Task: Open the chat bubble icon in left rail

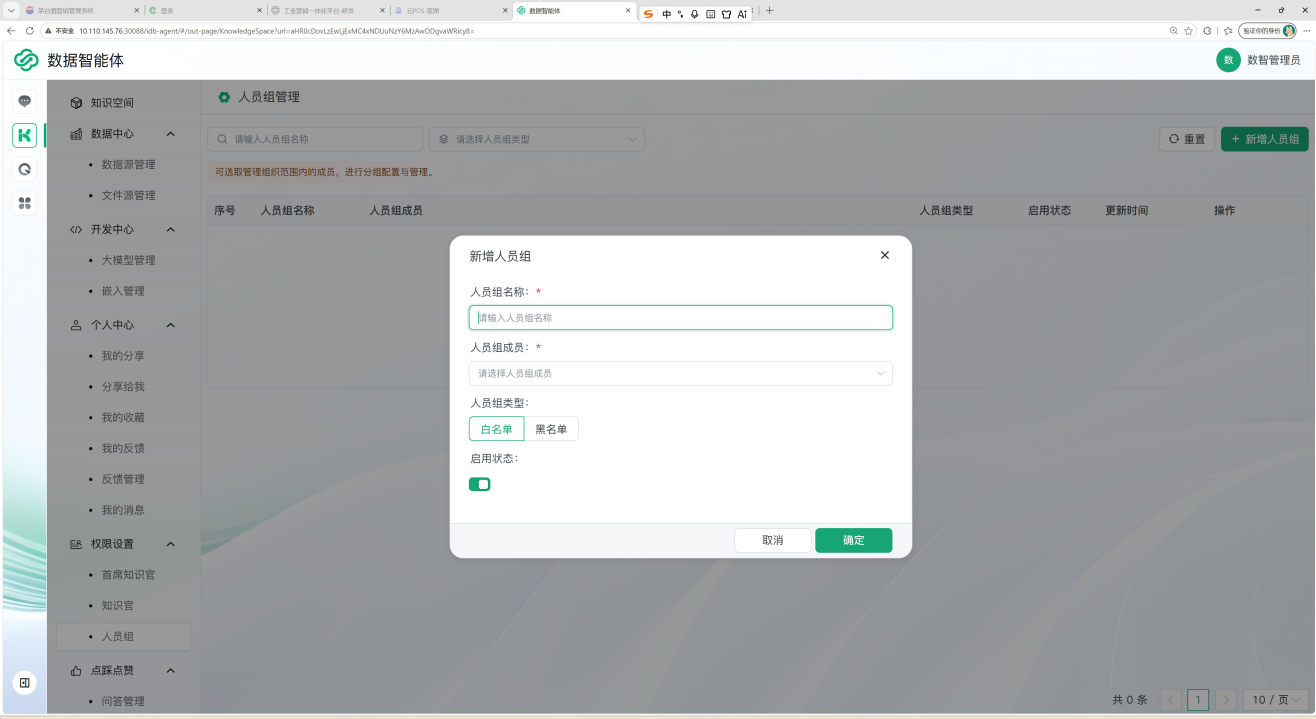Action: [25, 101]
